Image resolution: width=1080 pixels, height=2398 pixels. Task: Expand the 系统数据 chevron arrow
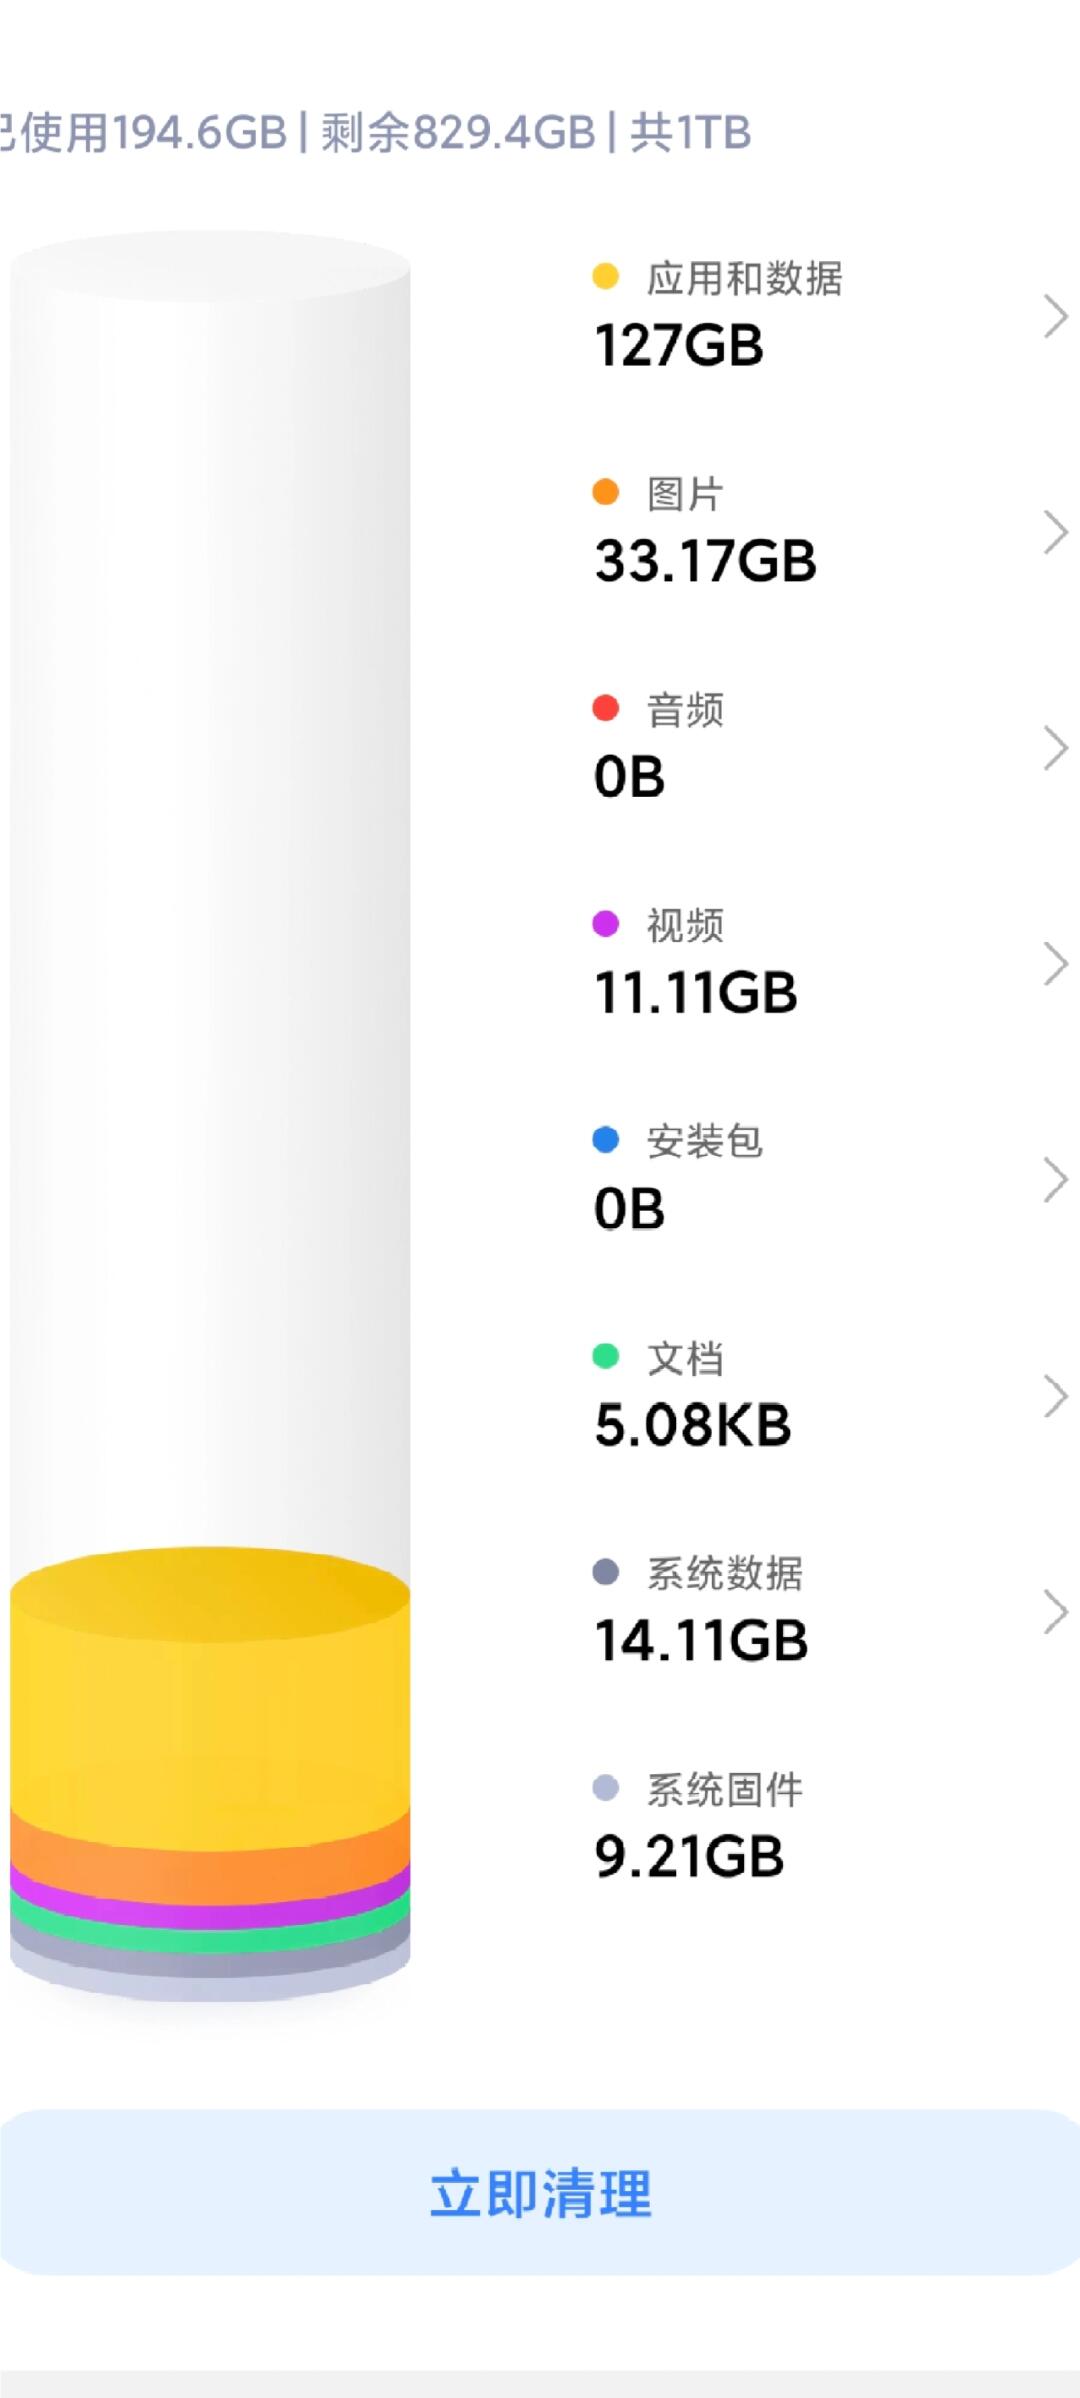point(1055,1612)
